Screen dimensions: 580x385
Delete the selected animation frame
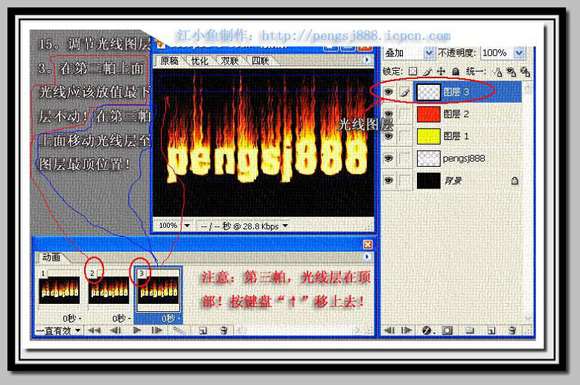(224, 330)
